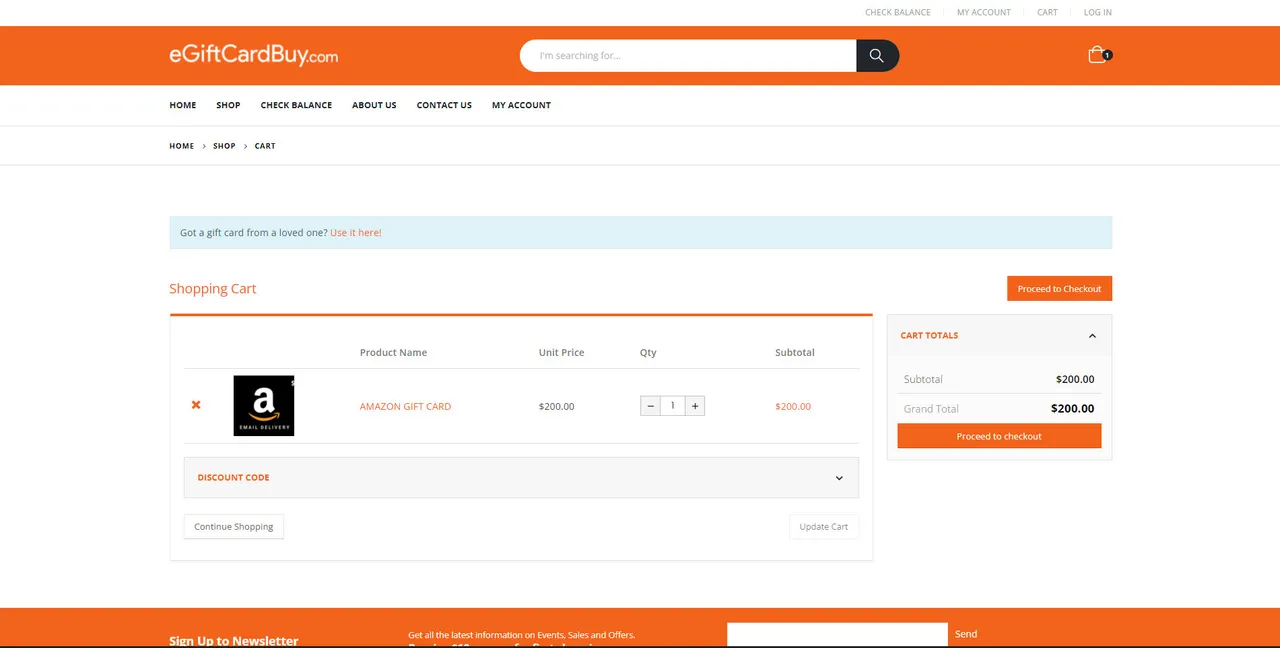Open My Account in top utility bar
1280x648 pixels.
[x=984, y=13]
